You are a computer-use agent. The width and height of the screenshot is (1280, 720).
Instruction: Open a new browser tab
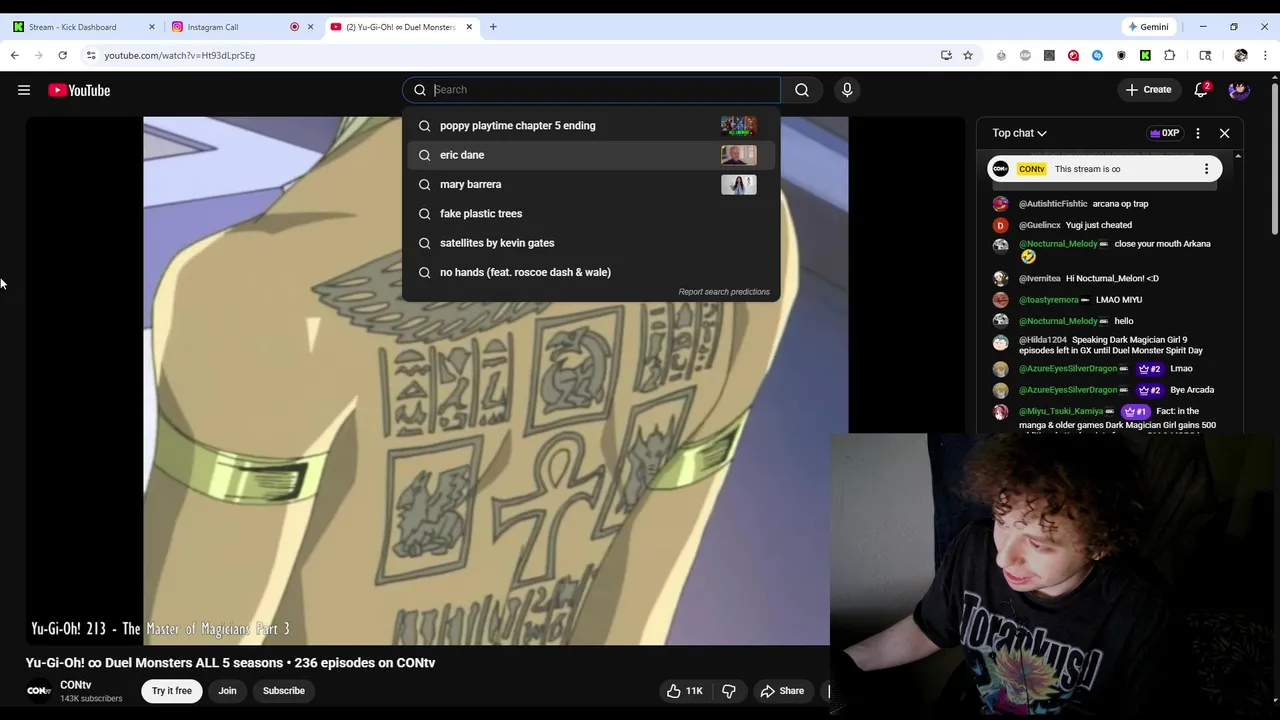point(493,27)
